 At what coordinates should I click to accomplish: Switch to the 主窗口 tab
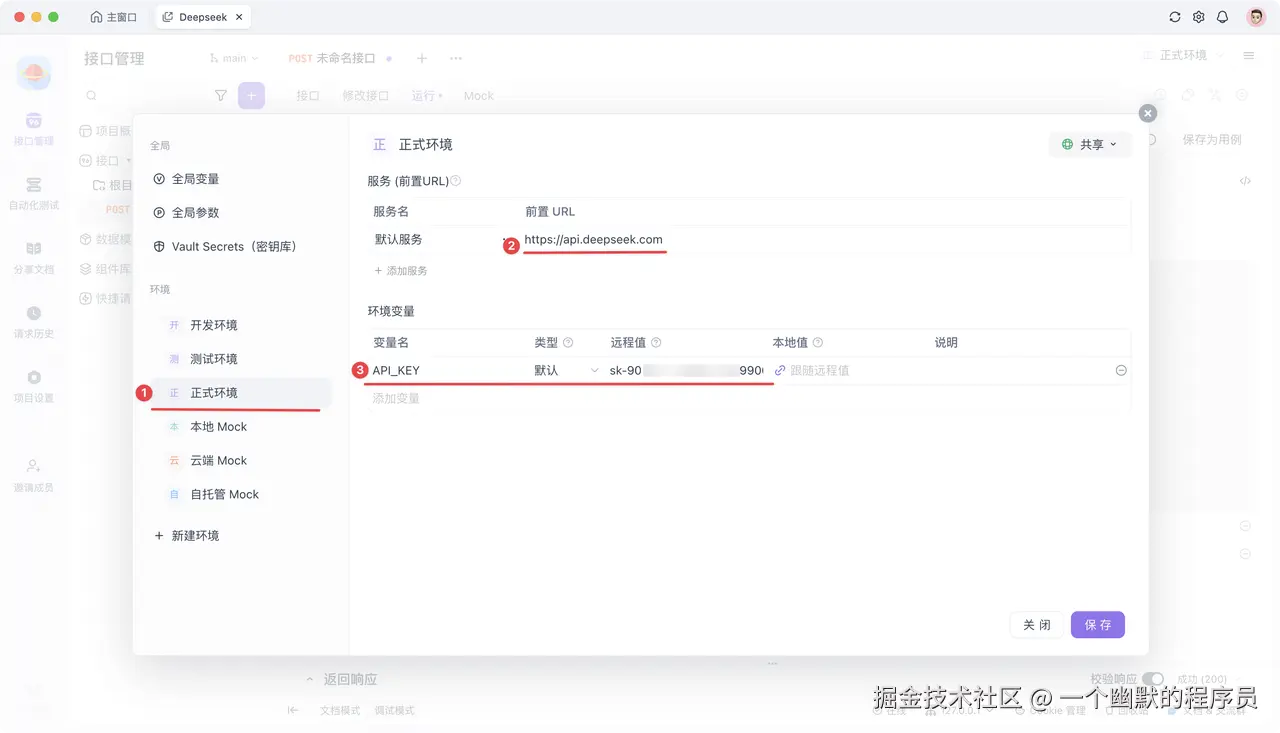pos(113,17)
